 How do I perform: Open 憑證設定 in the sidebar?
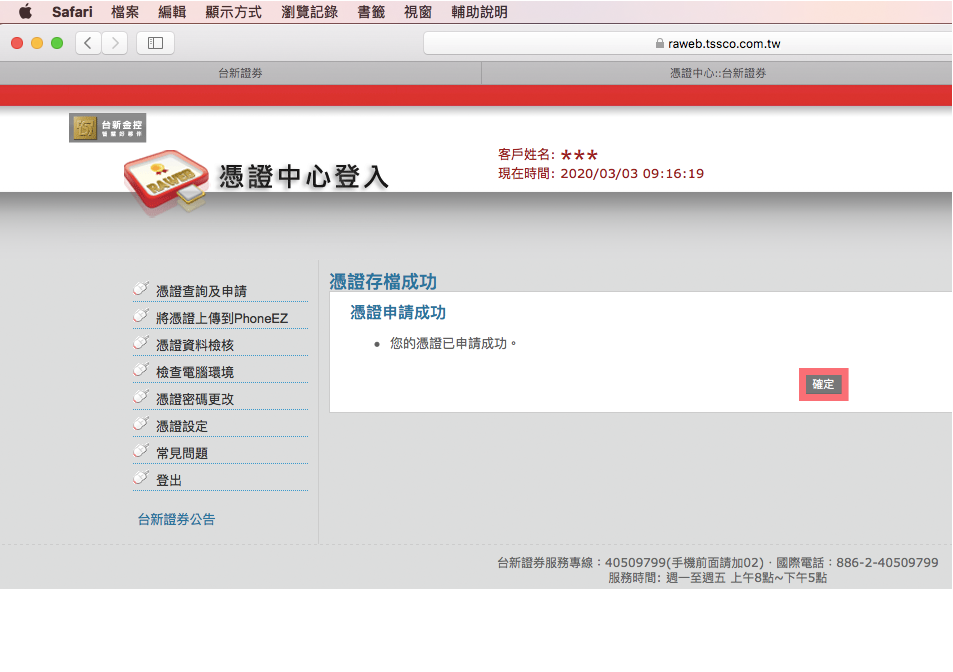(x=182, y=427)
